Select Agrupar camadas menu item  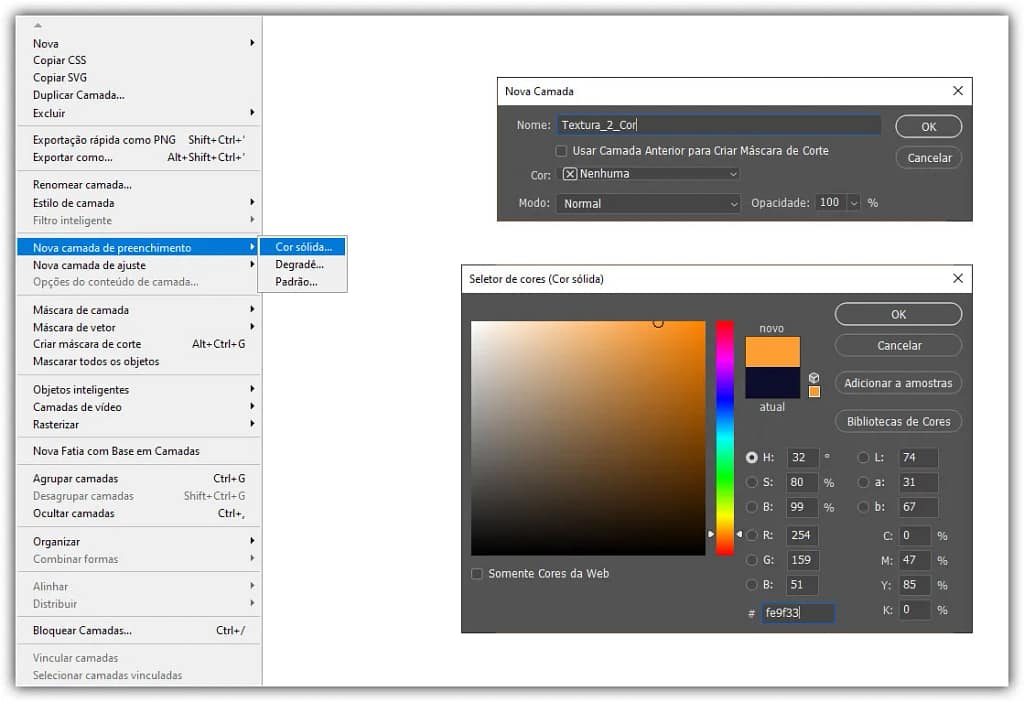point(139,479)
